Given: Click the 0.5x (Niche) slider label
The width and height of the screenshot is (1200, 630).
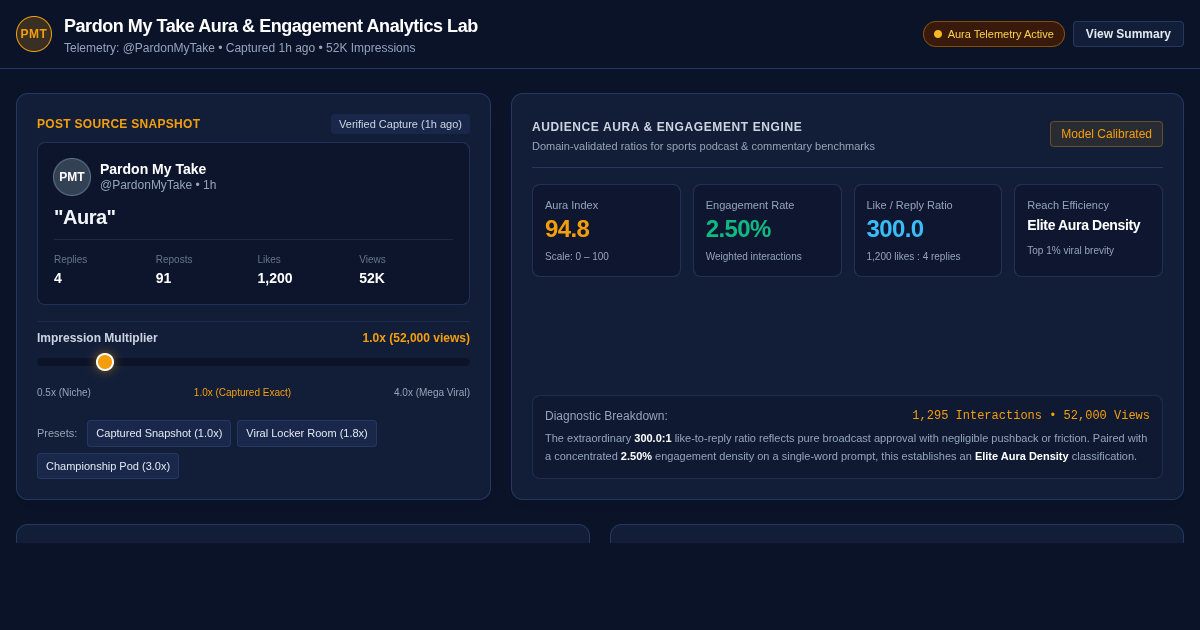Looking at the screenshot, I should (x=64, y=393).
